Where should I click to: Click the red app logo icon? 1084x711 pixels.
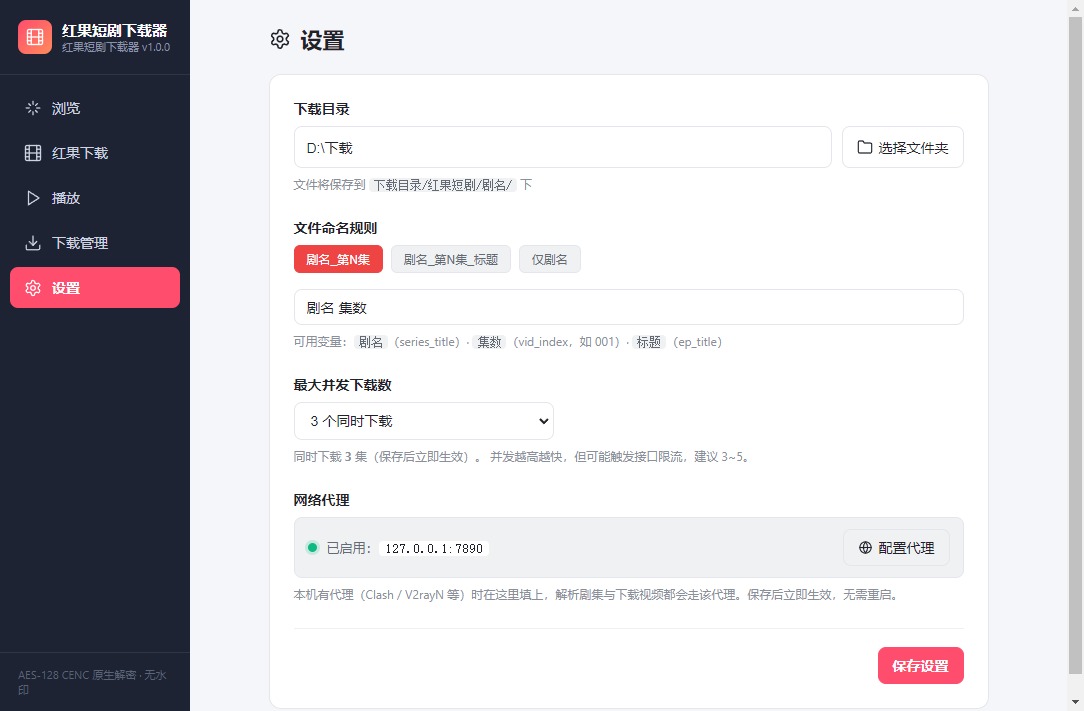click(x=35, y=37)
